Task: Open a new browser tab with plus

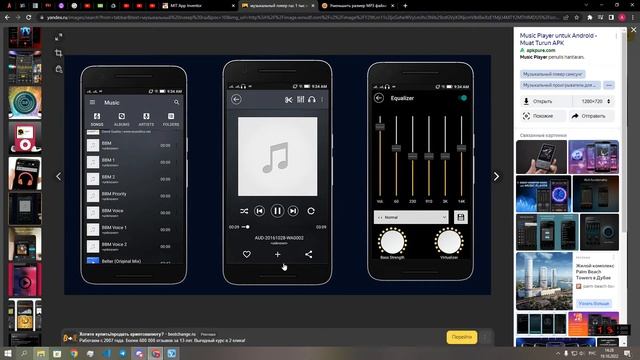Action: pyautogui.click(x=405, y=6)
